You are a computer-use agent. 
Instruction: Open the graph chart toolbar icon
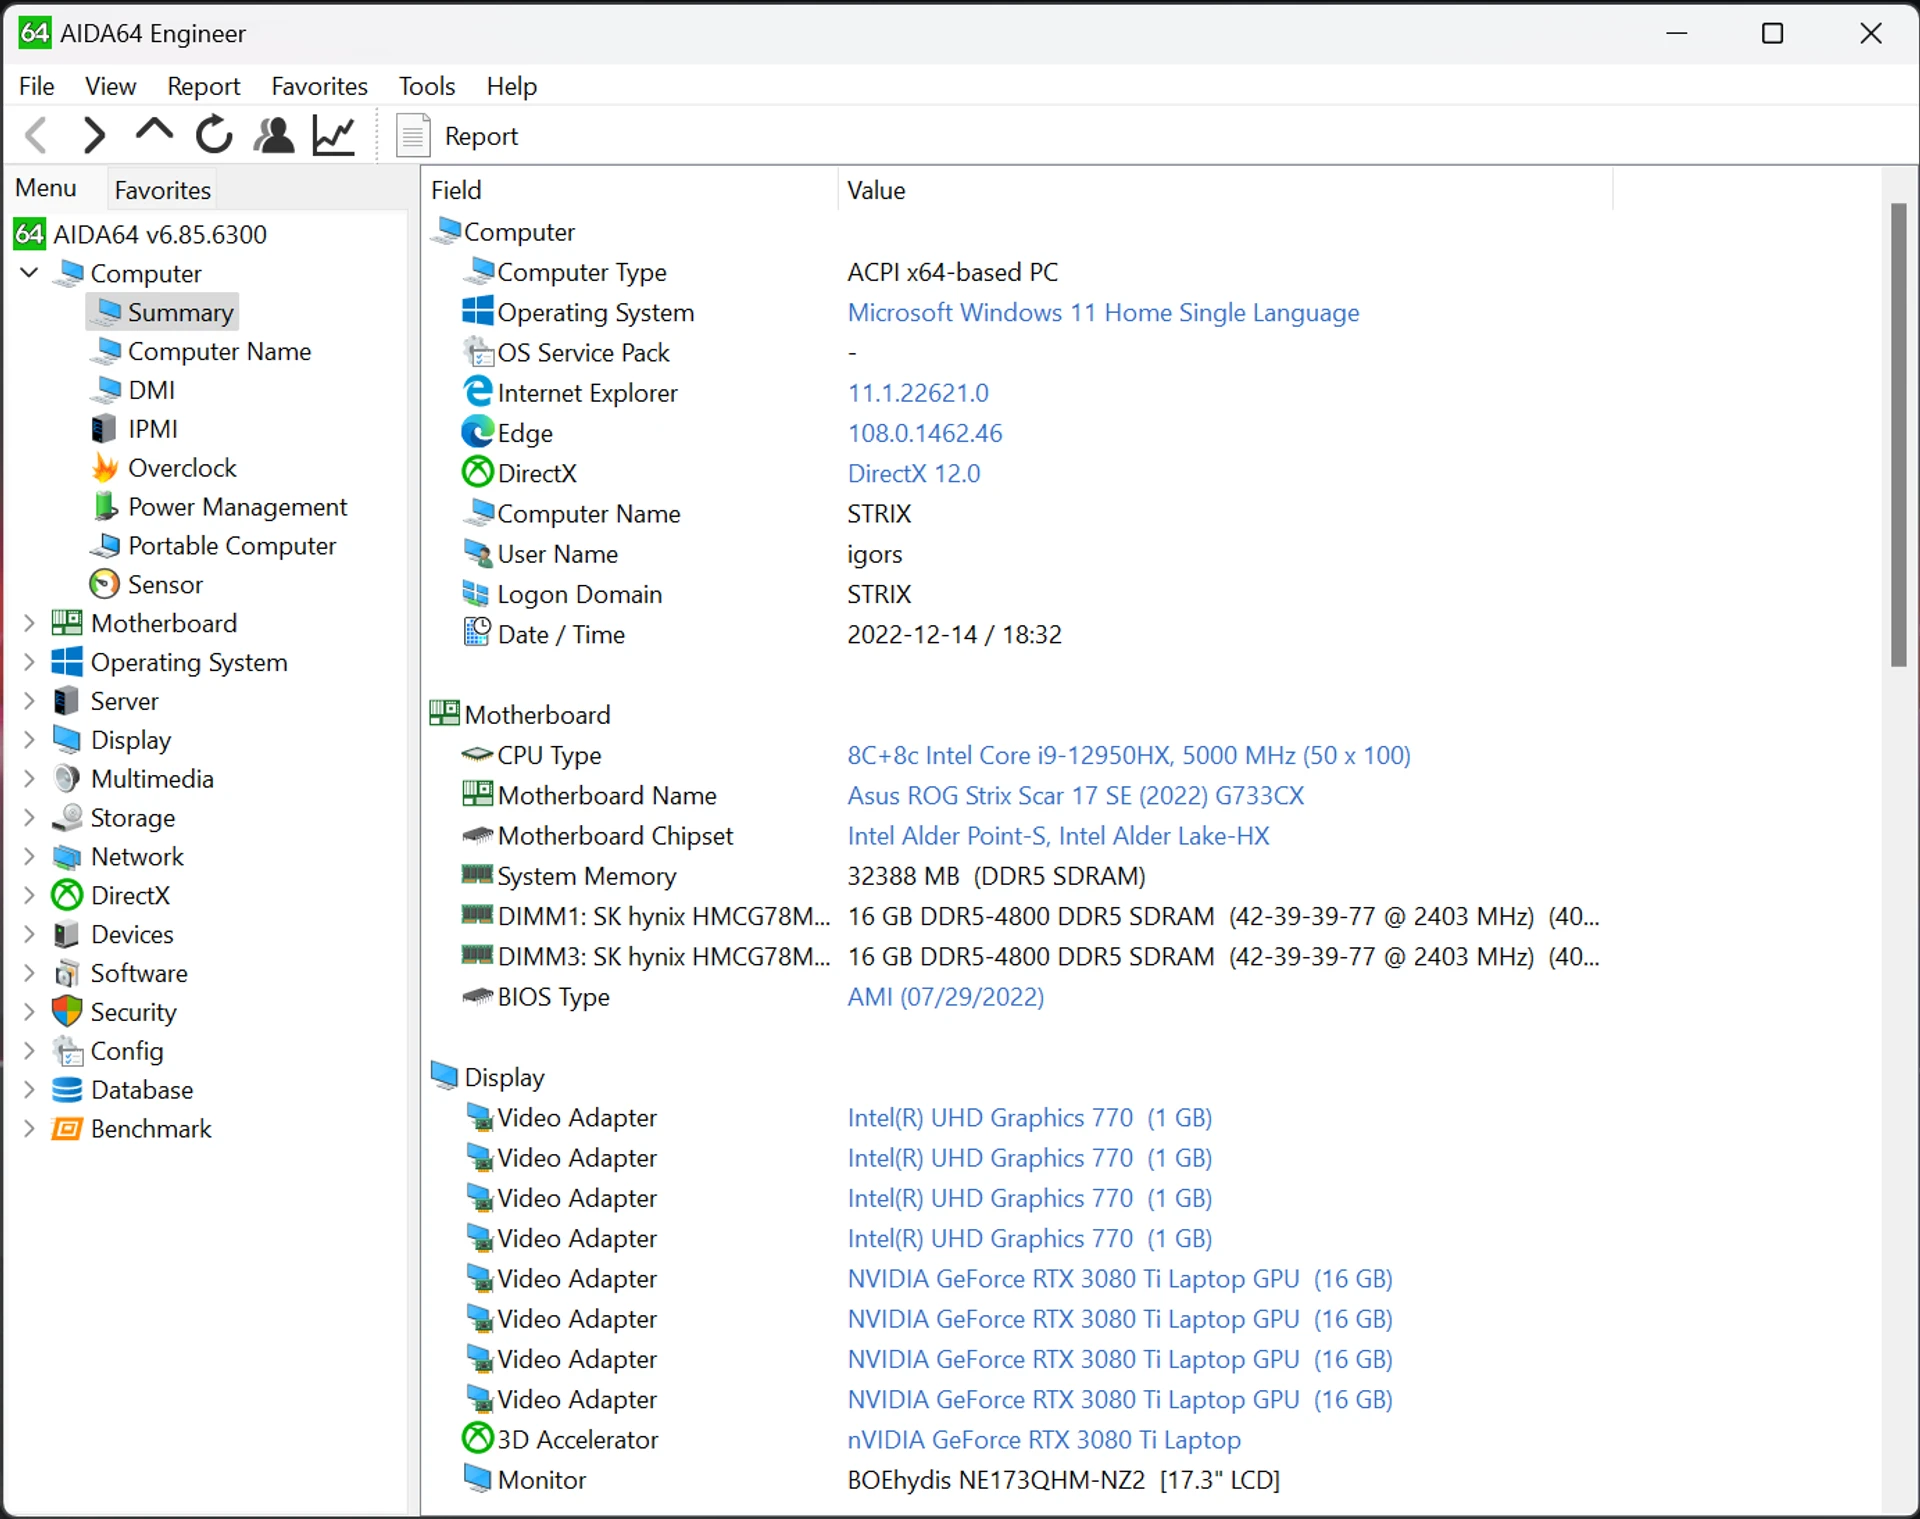coord(334,135)
